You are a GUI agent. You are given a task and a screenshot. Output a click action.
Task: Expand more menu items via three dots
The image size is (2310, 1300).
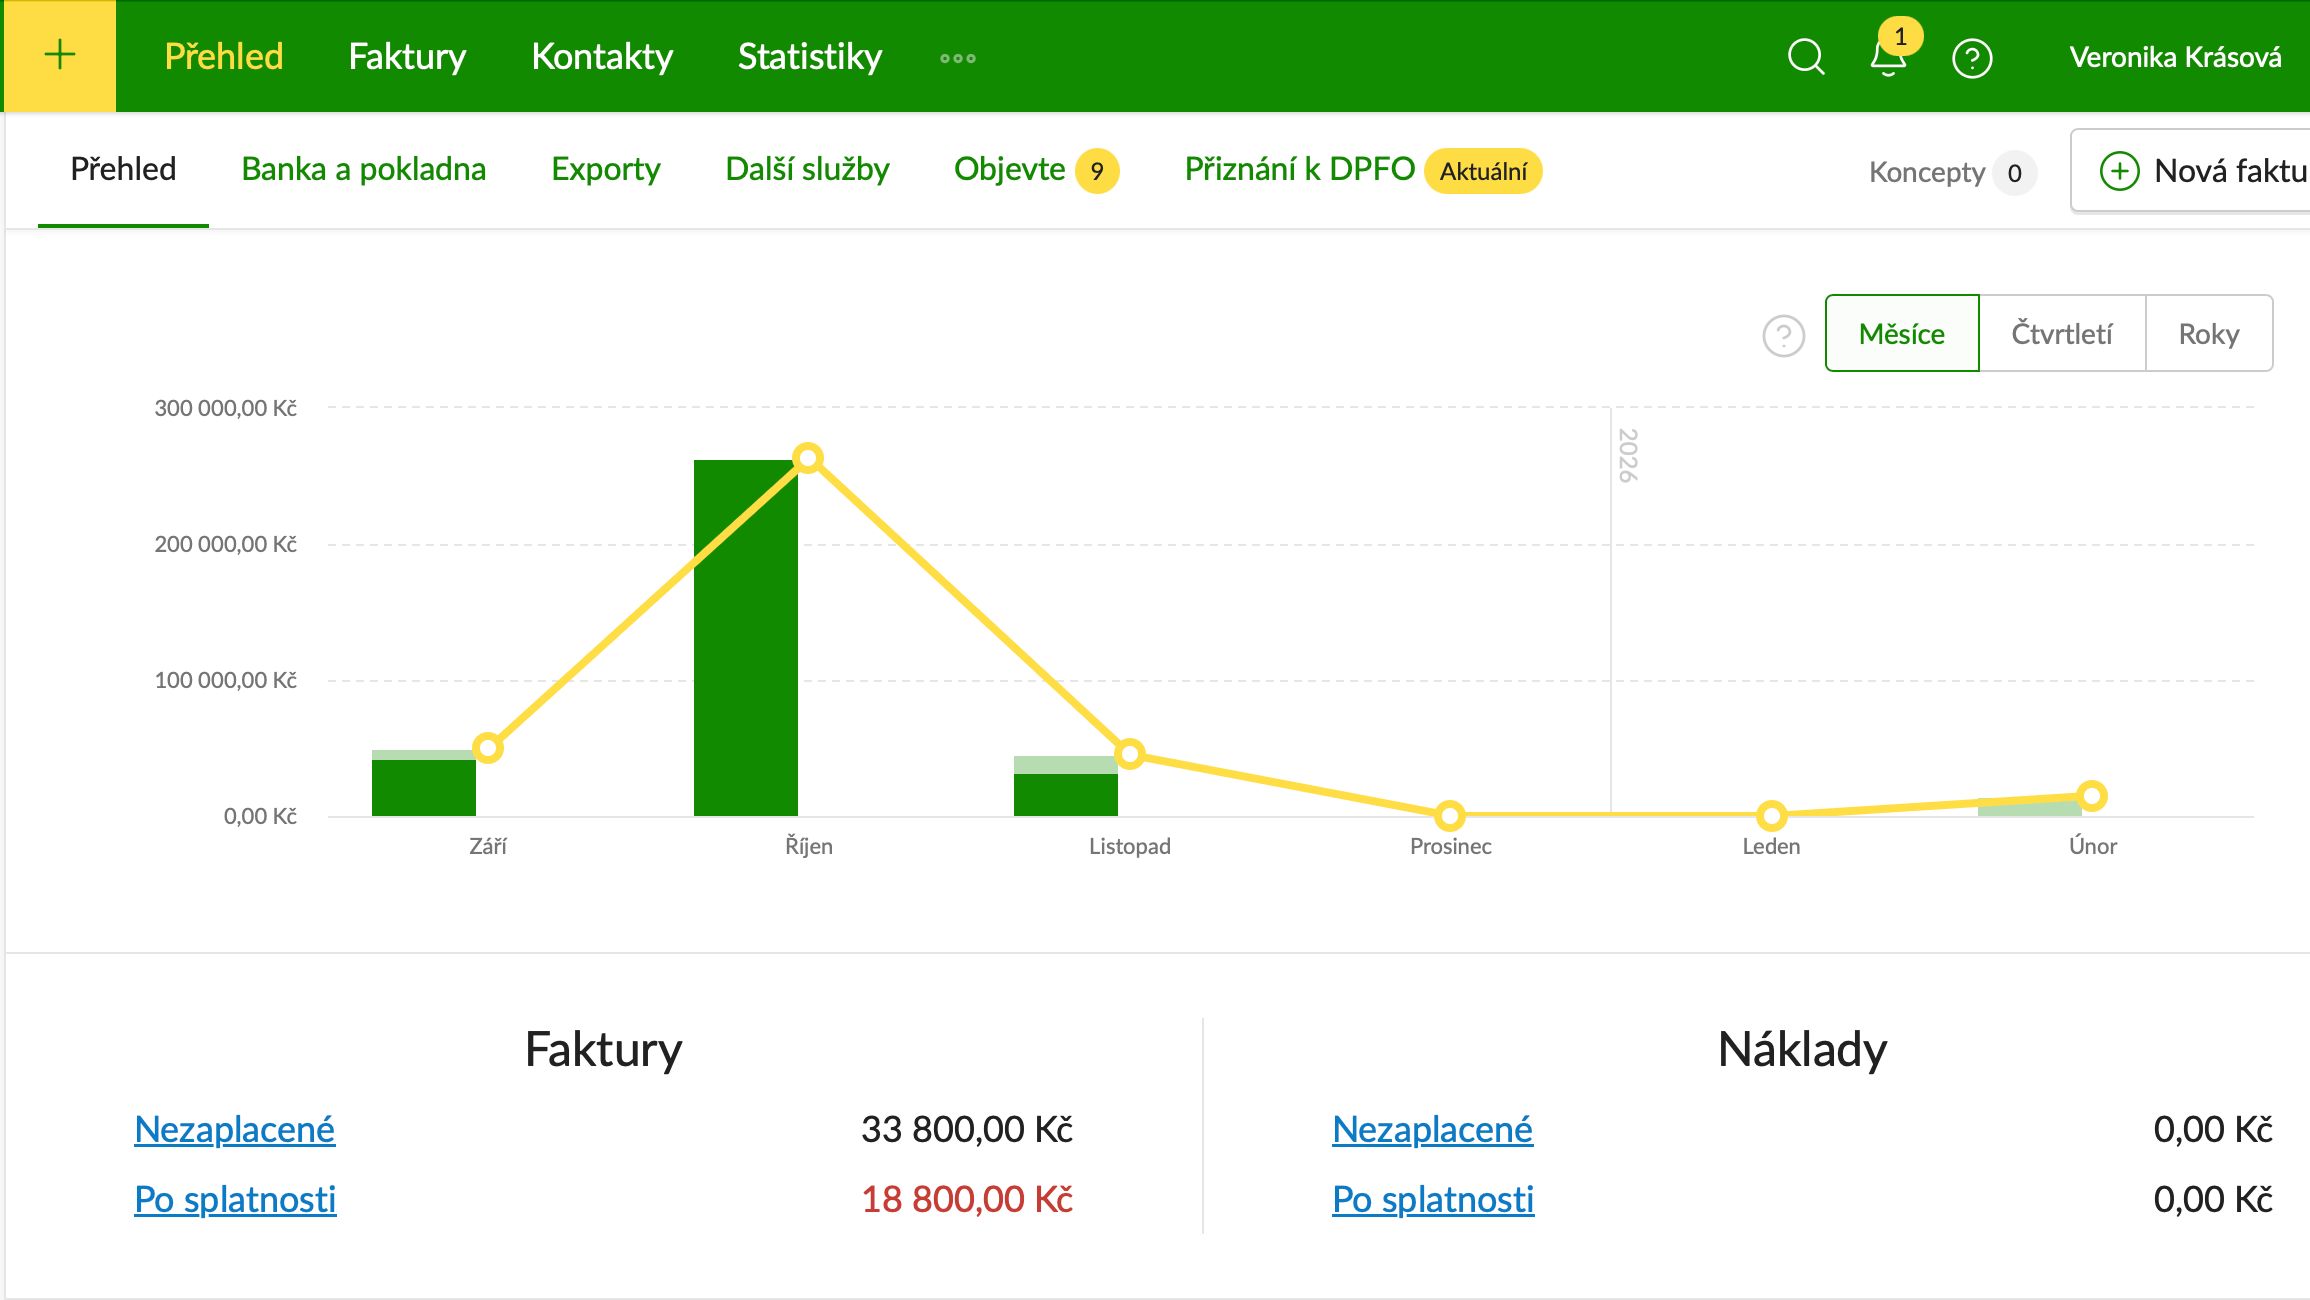coord(957,58)
